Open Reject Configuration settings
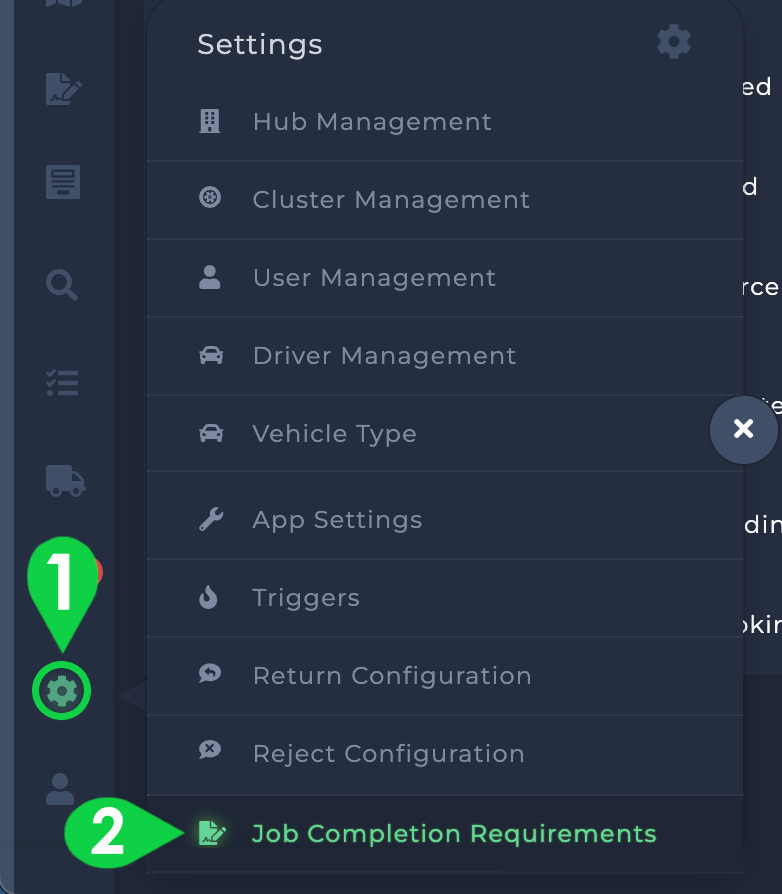782x894 pixels. pyautogui.click(x=387, y=753)
